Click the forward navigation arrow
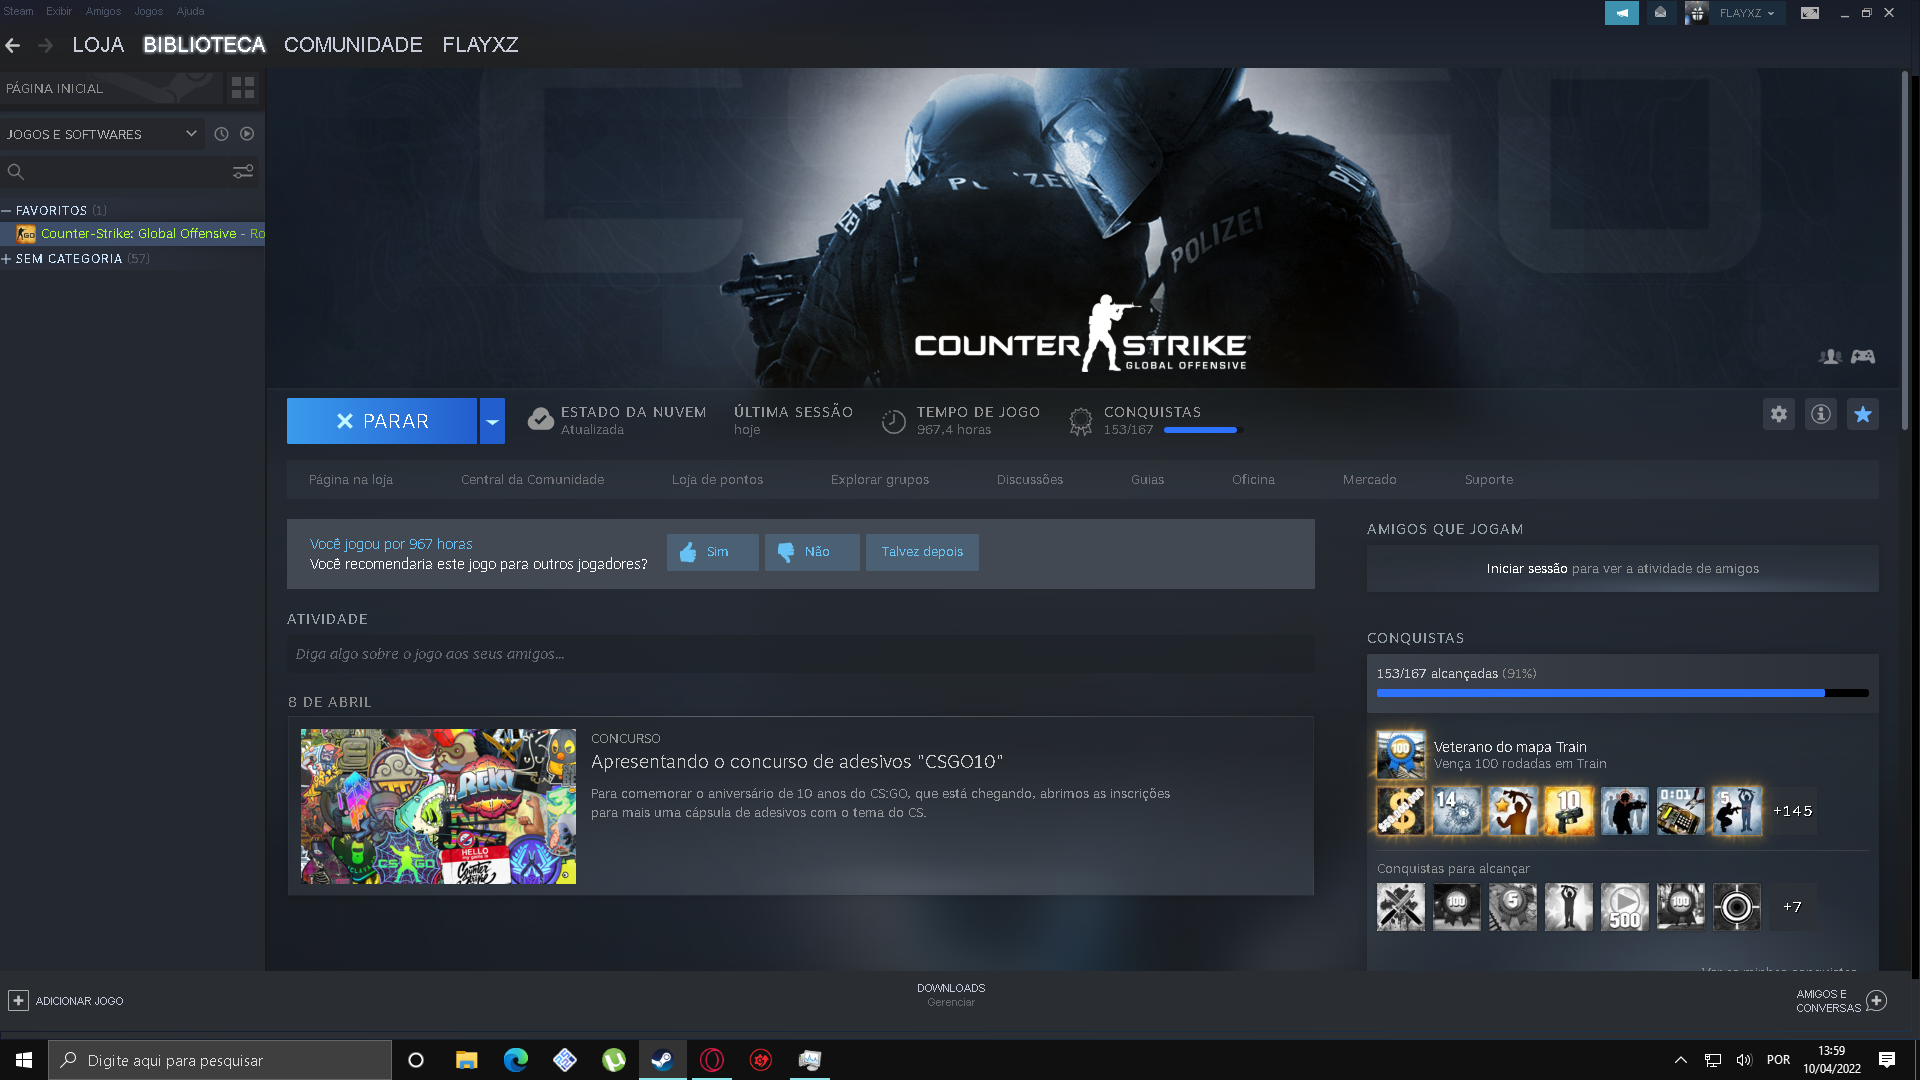The width and height of the screenshot is (1920, 1080). (x=45, y=45)
